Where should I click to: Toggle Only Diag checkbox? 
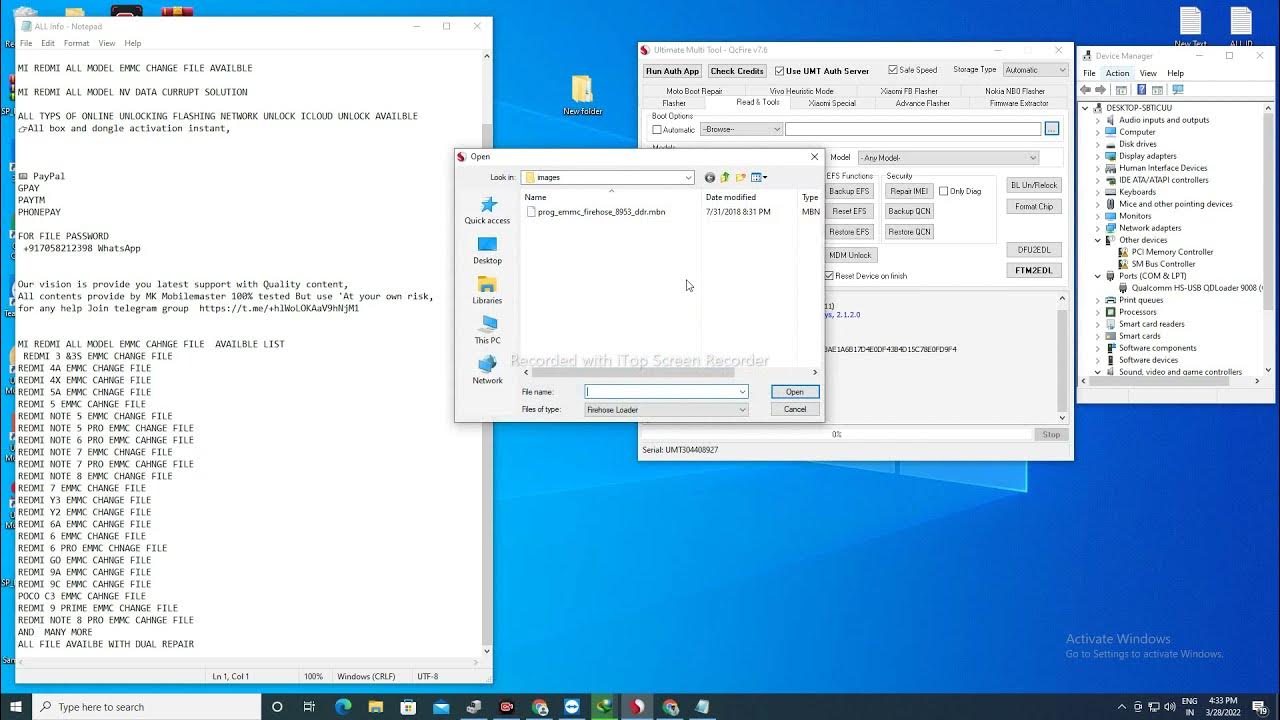pyautogui.click(x=943, y=191)
